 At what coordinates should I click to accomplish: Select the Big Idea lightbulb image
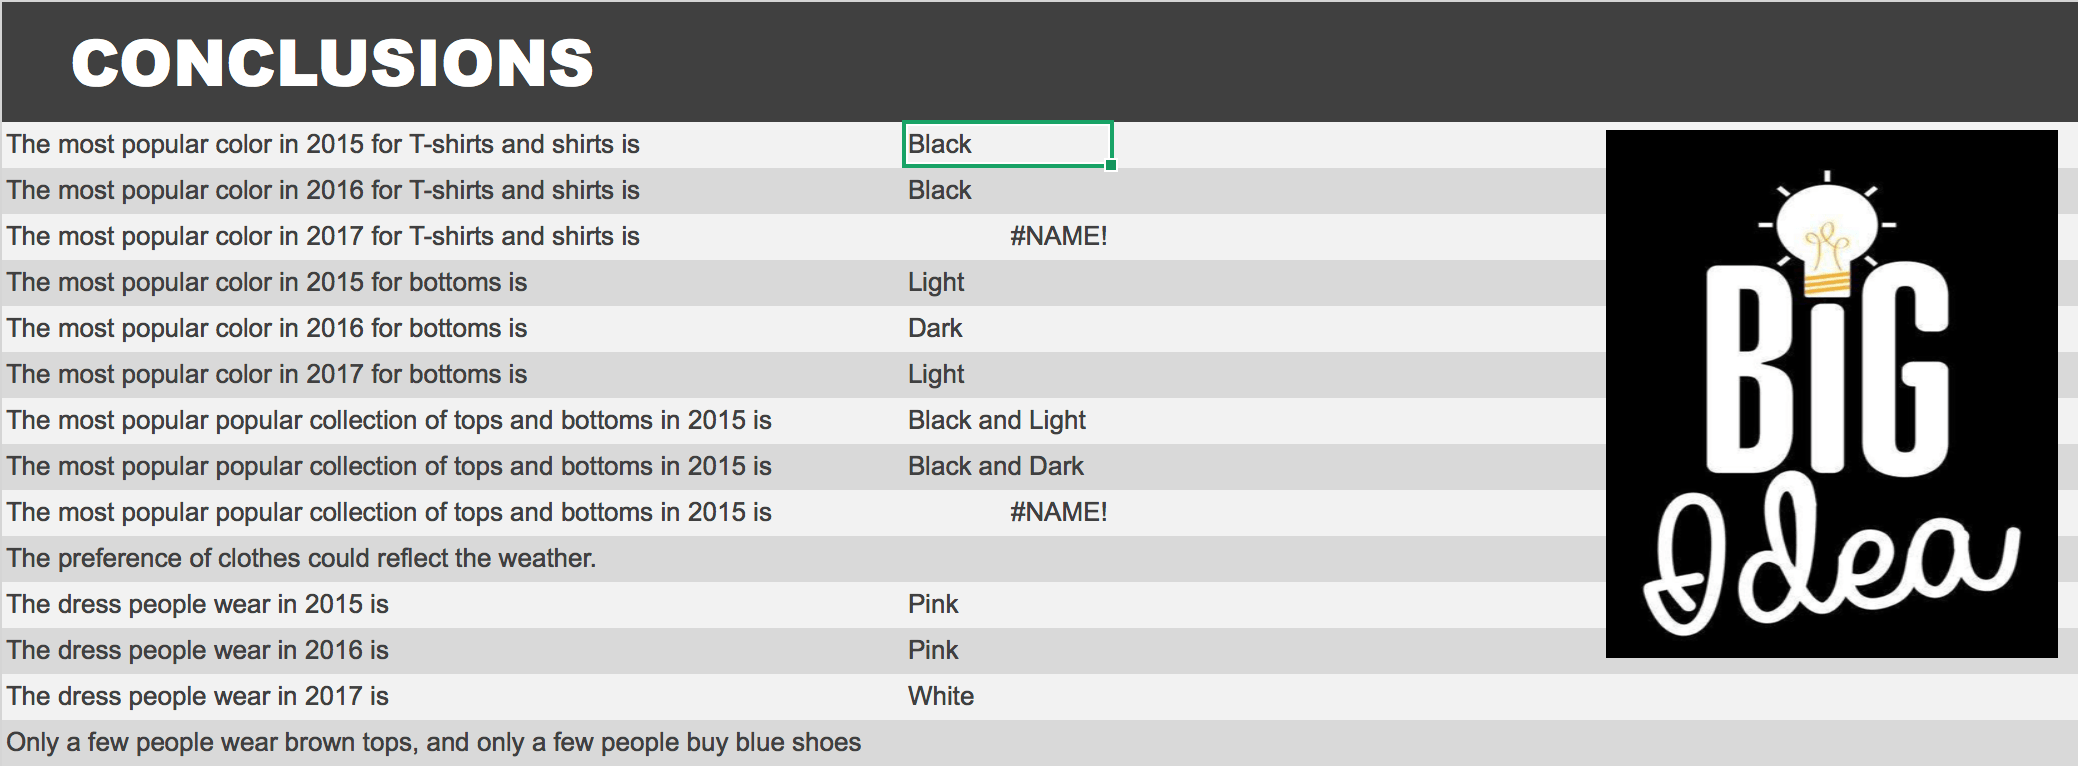[1831, 393]
